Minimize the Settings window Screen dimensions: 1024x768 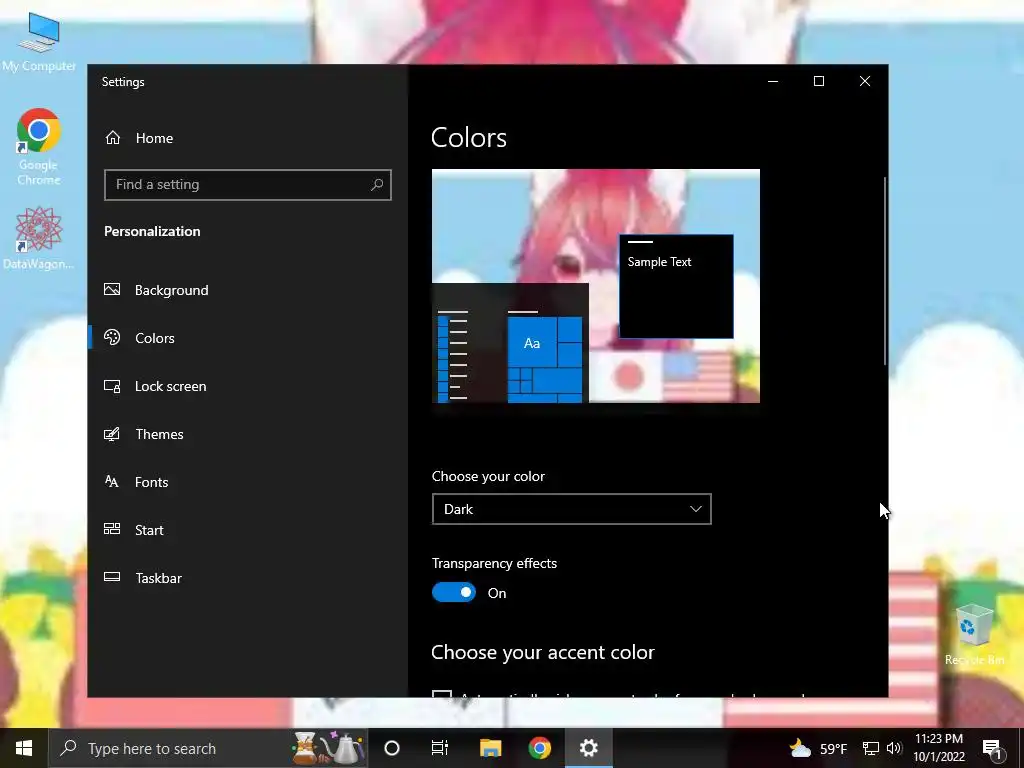773,81
